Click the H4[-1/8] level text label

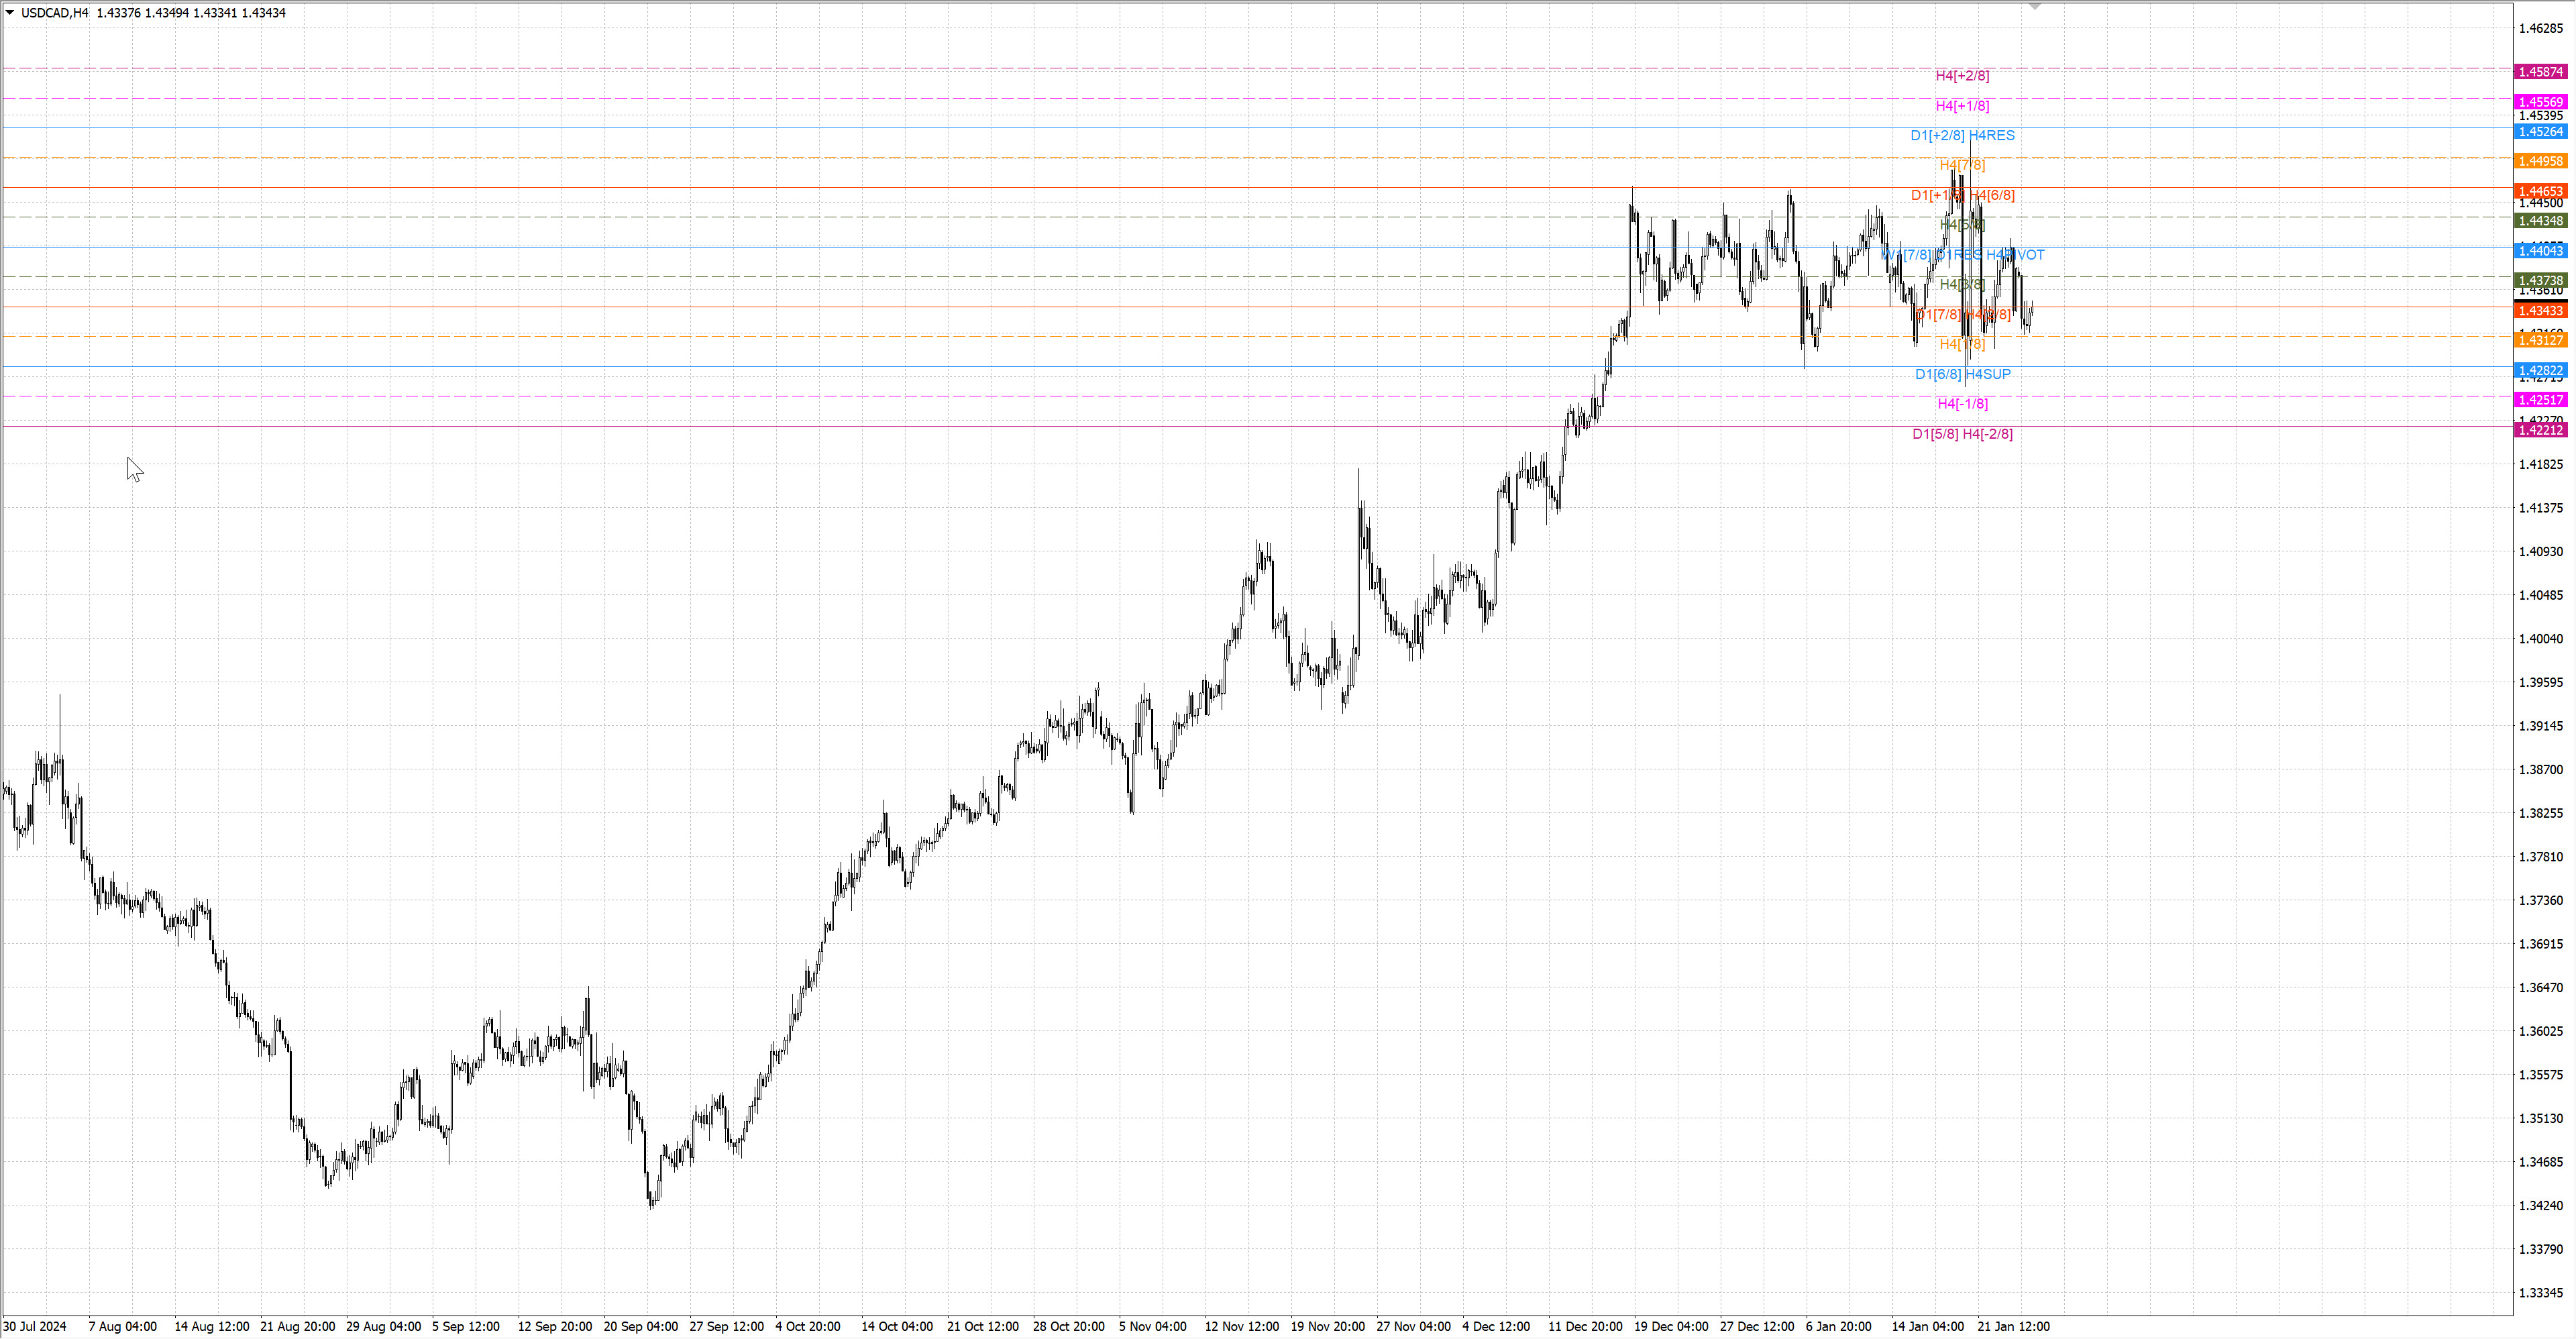(1962, 404)
